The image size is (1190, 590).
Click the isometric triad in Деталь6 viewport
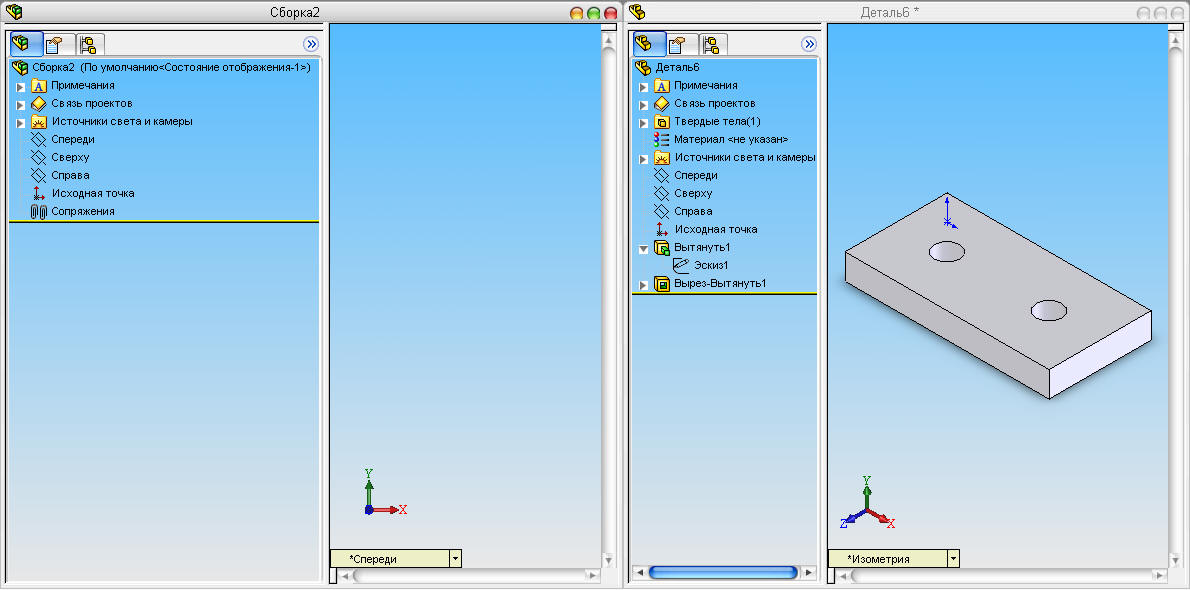tap(867, 503)
